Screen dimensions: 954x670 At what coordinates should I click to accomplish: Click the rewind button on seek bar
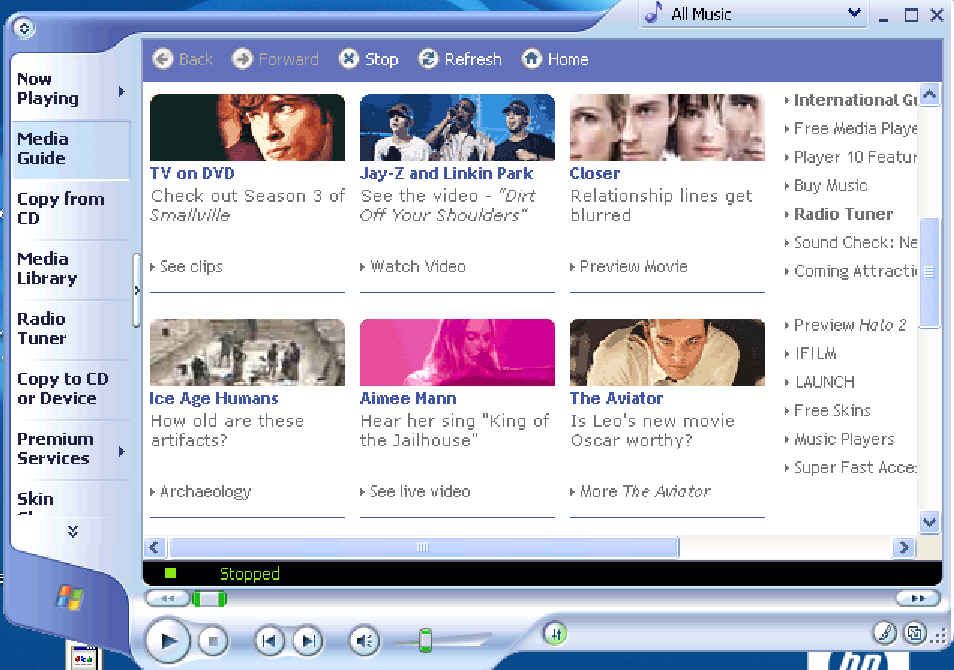[167, 599]
